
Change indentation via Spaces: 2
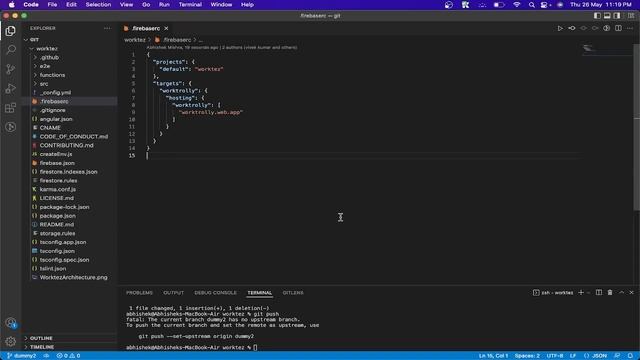[x=527, y=356]
